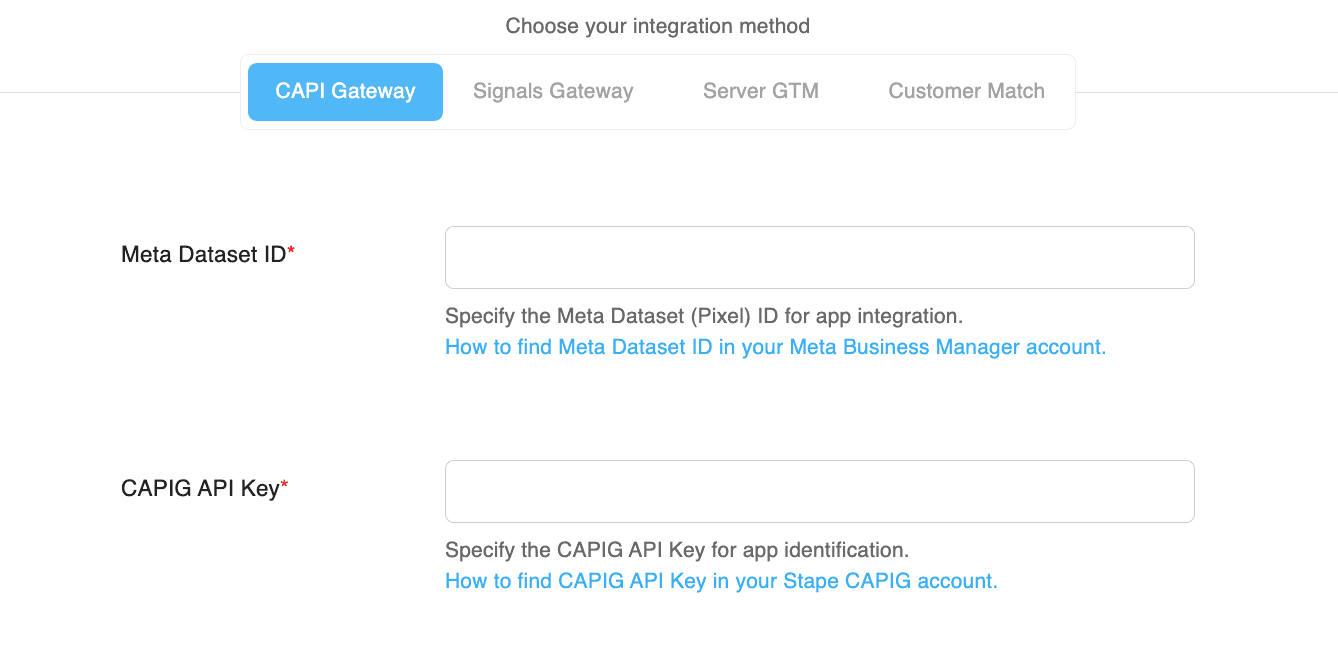Follow the 'How to find CAPIG API Key' link

[721, 581]
